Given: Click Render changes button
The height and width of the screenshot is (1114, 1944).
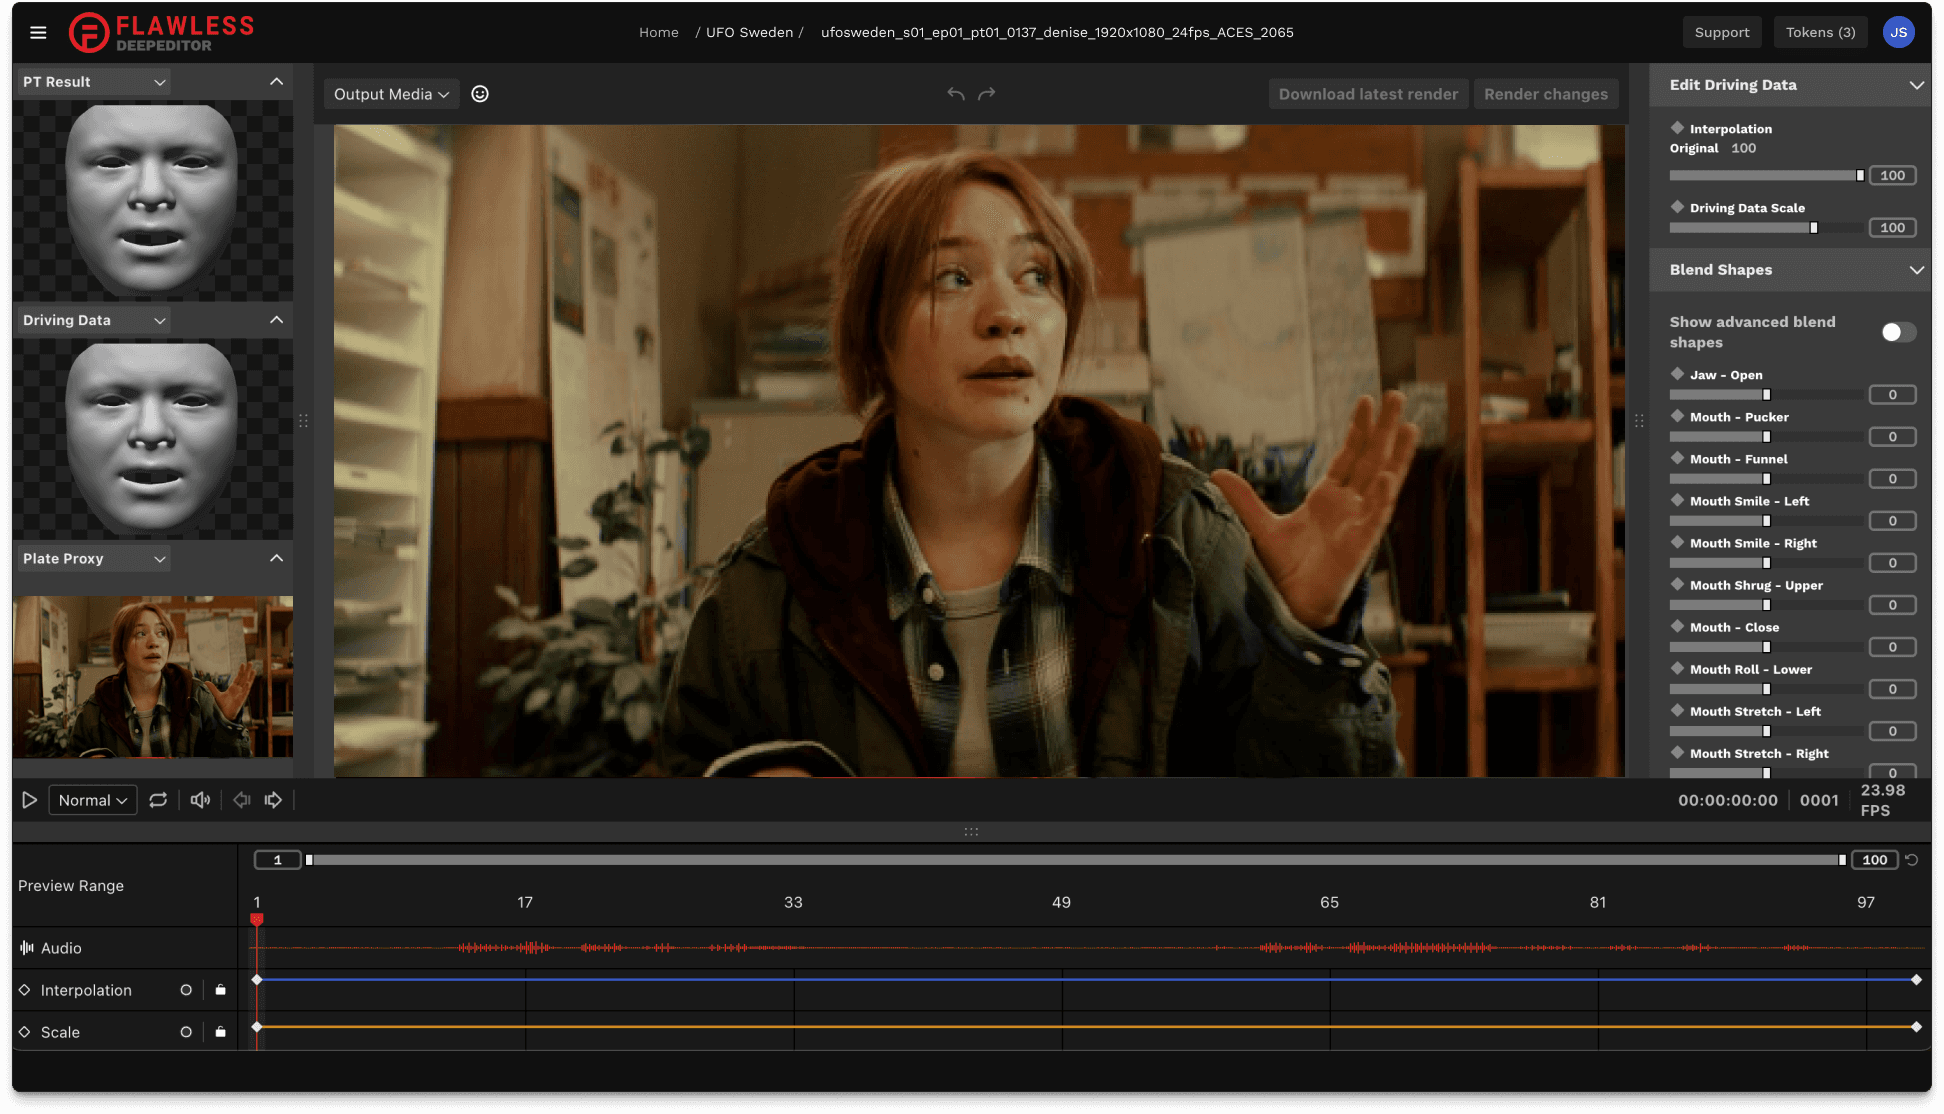Looking at the screenshot, I should click(1546, 94).
